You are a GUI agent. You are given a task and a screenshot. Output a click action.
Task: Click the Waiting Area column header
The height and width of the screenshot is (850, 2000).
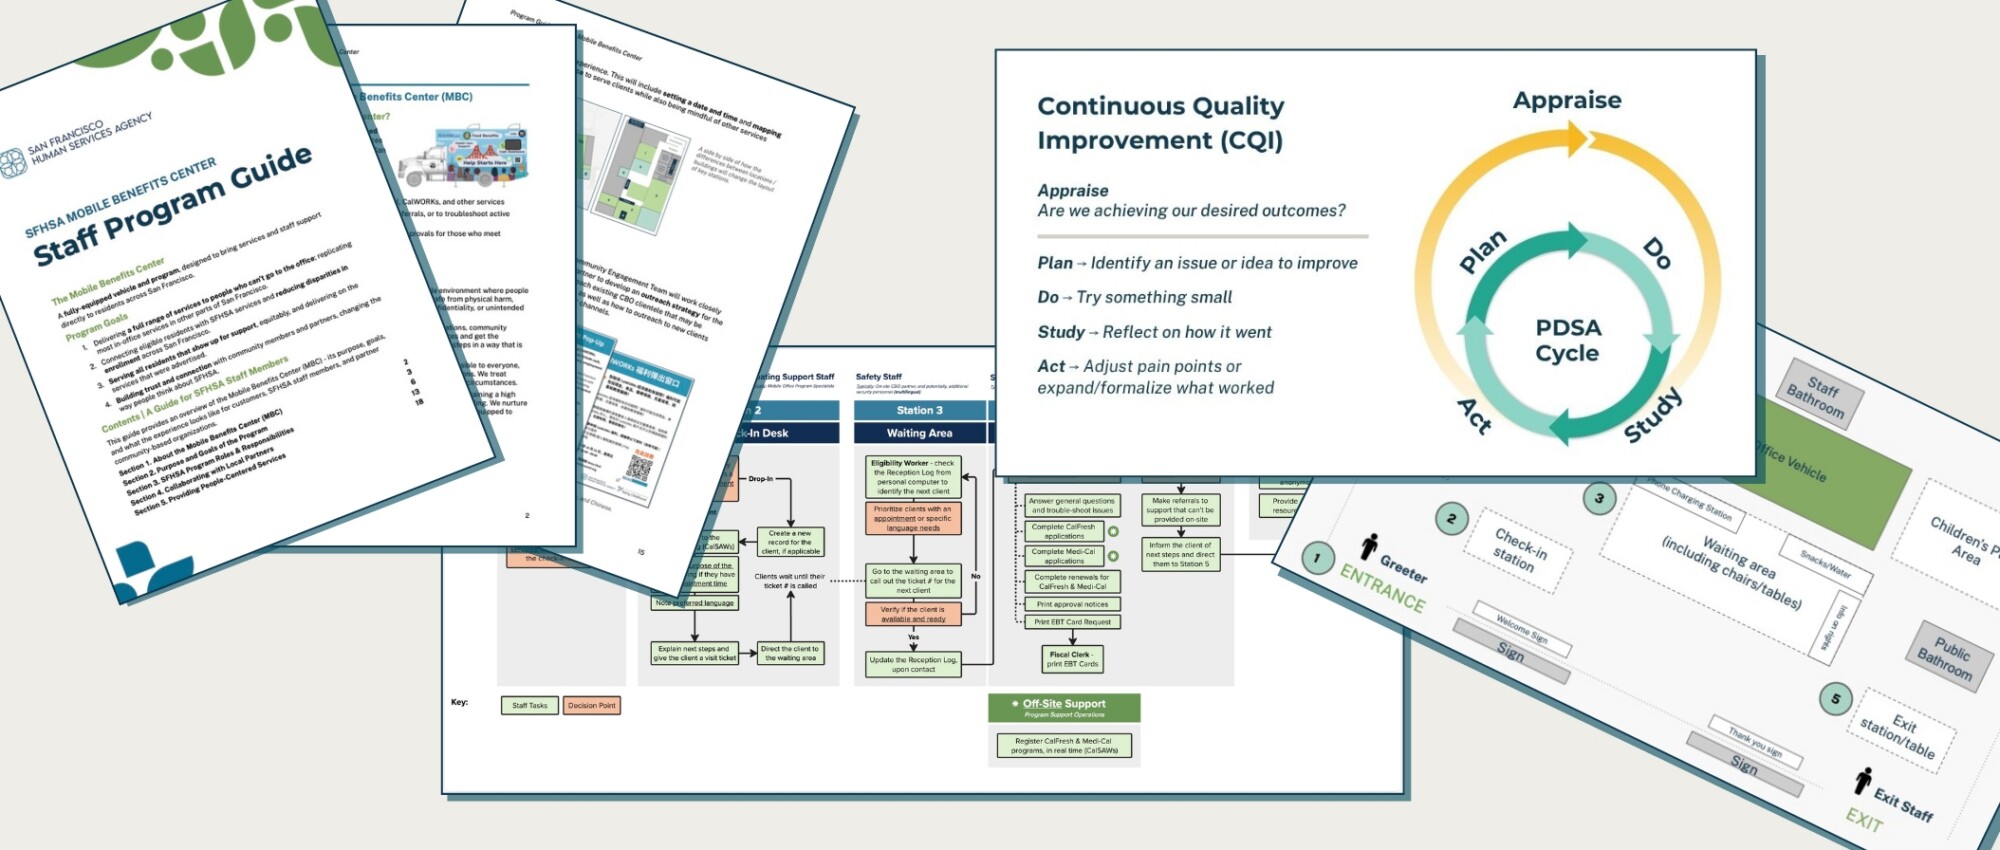(x=919, y=433)
